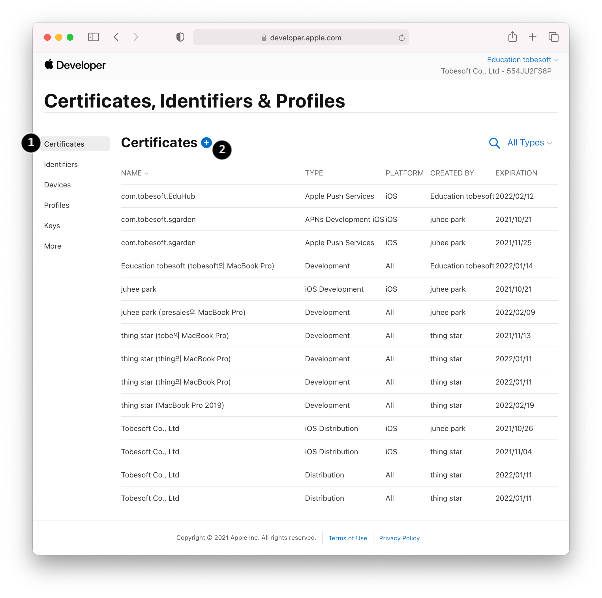The image size is (602, 598).
Task: Click expiration date 2021/11/13
Action: [x=513, y=335]
